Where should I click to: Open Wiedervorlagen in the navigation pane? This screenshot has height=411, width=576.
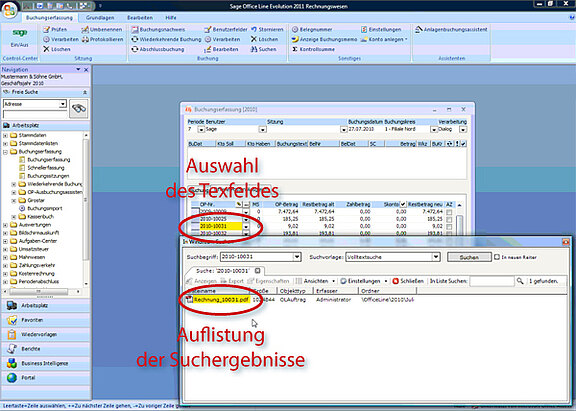pyautogui.click(x=46, y=335)
